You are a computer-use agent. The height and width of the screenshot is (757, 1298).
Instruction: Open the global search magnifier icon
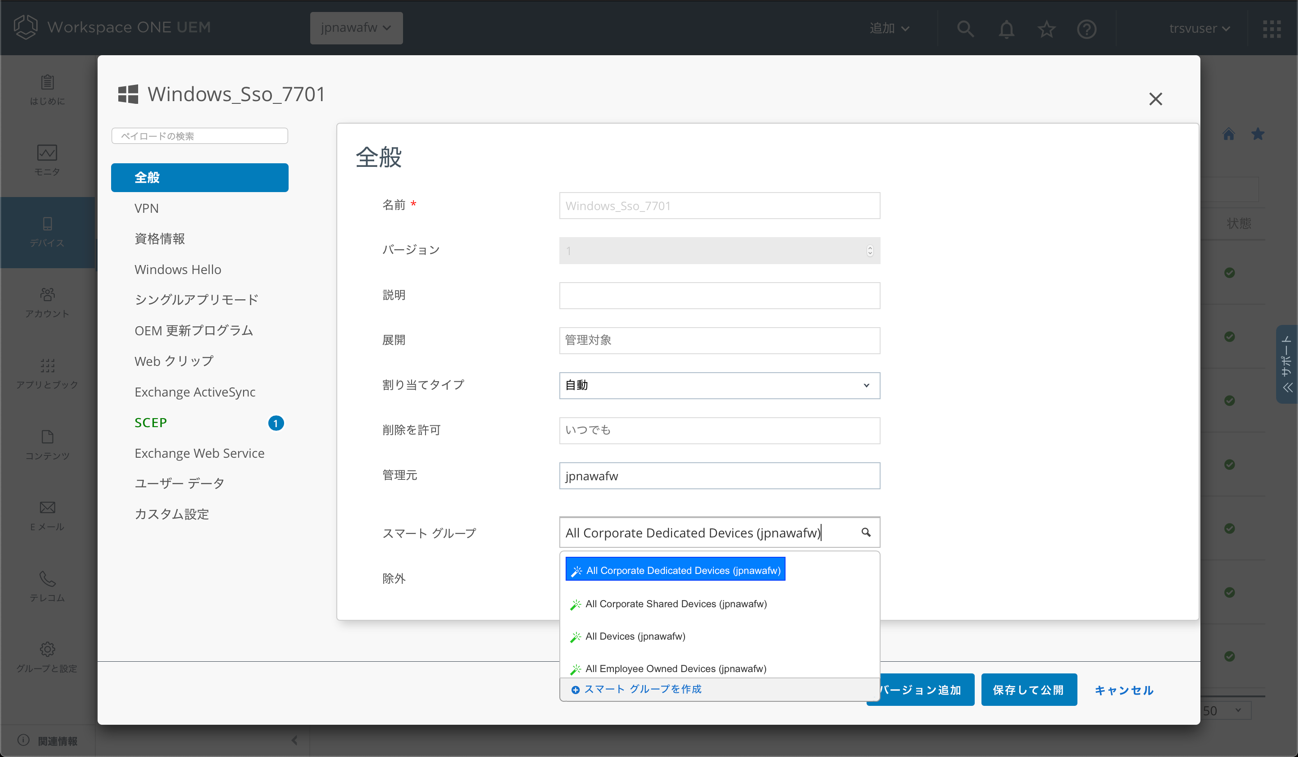(965, 29)
